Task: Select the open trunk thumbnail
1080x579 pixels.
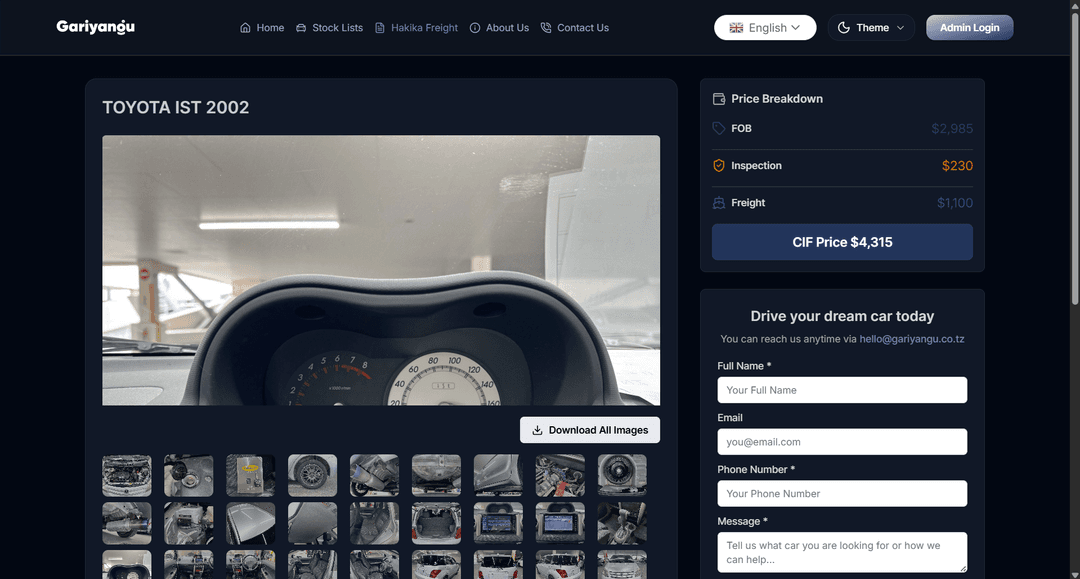Action: [436, 523]
